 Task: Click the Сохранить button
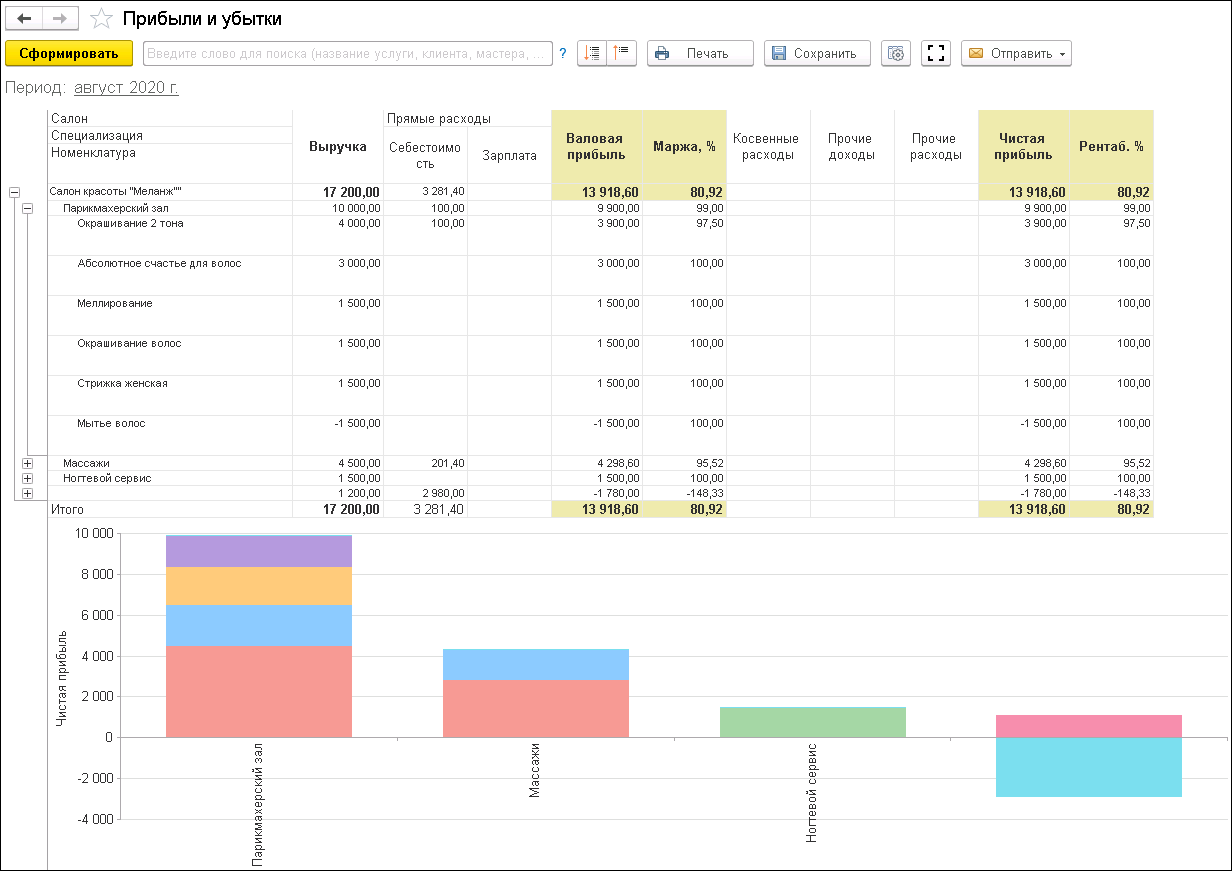pyautogui.click(x=817, y=54)
